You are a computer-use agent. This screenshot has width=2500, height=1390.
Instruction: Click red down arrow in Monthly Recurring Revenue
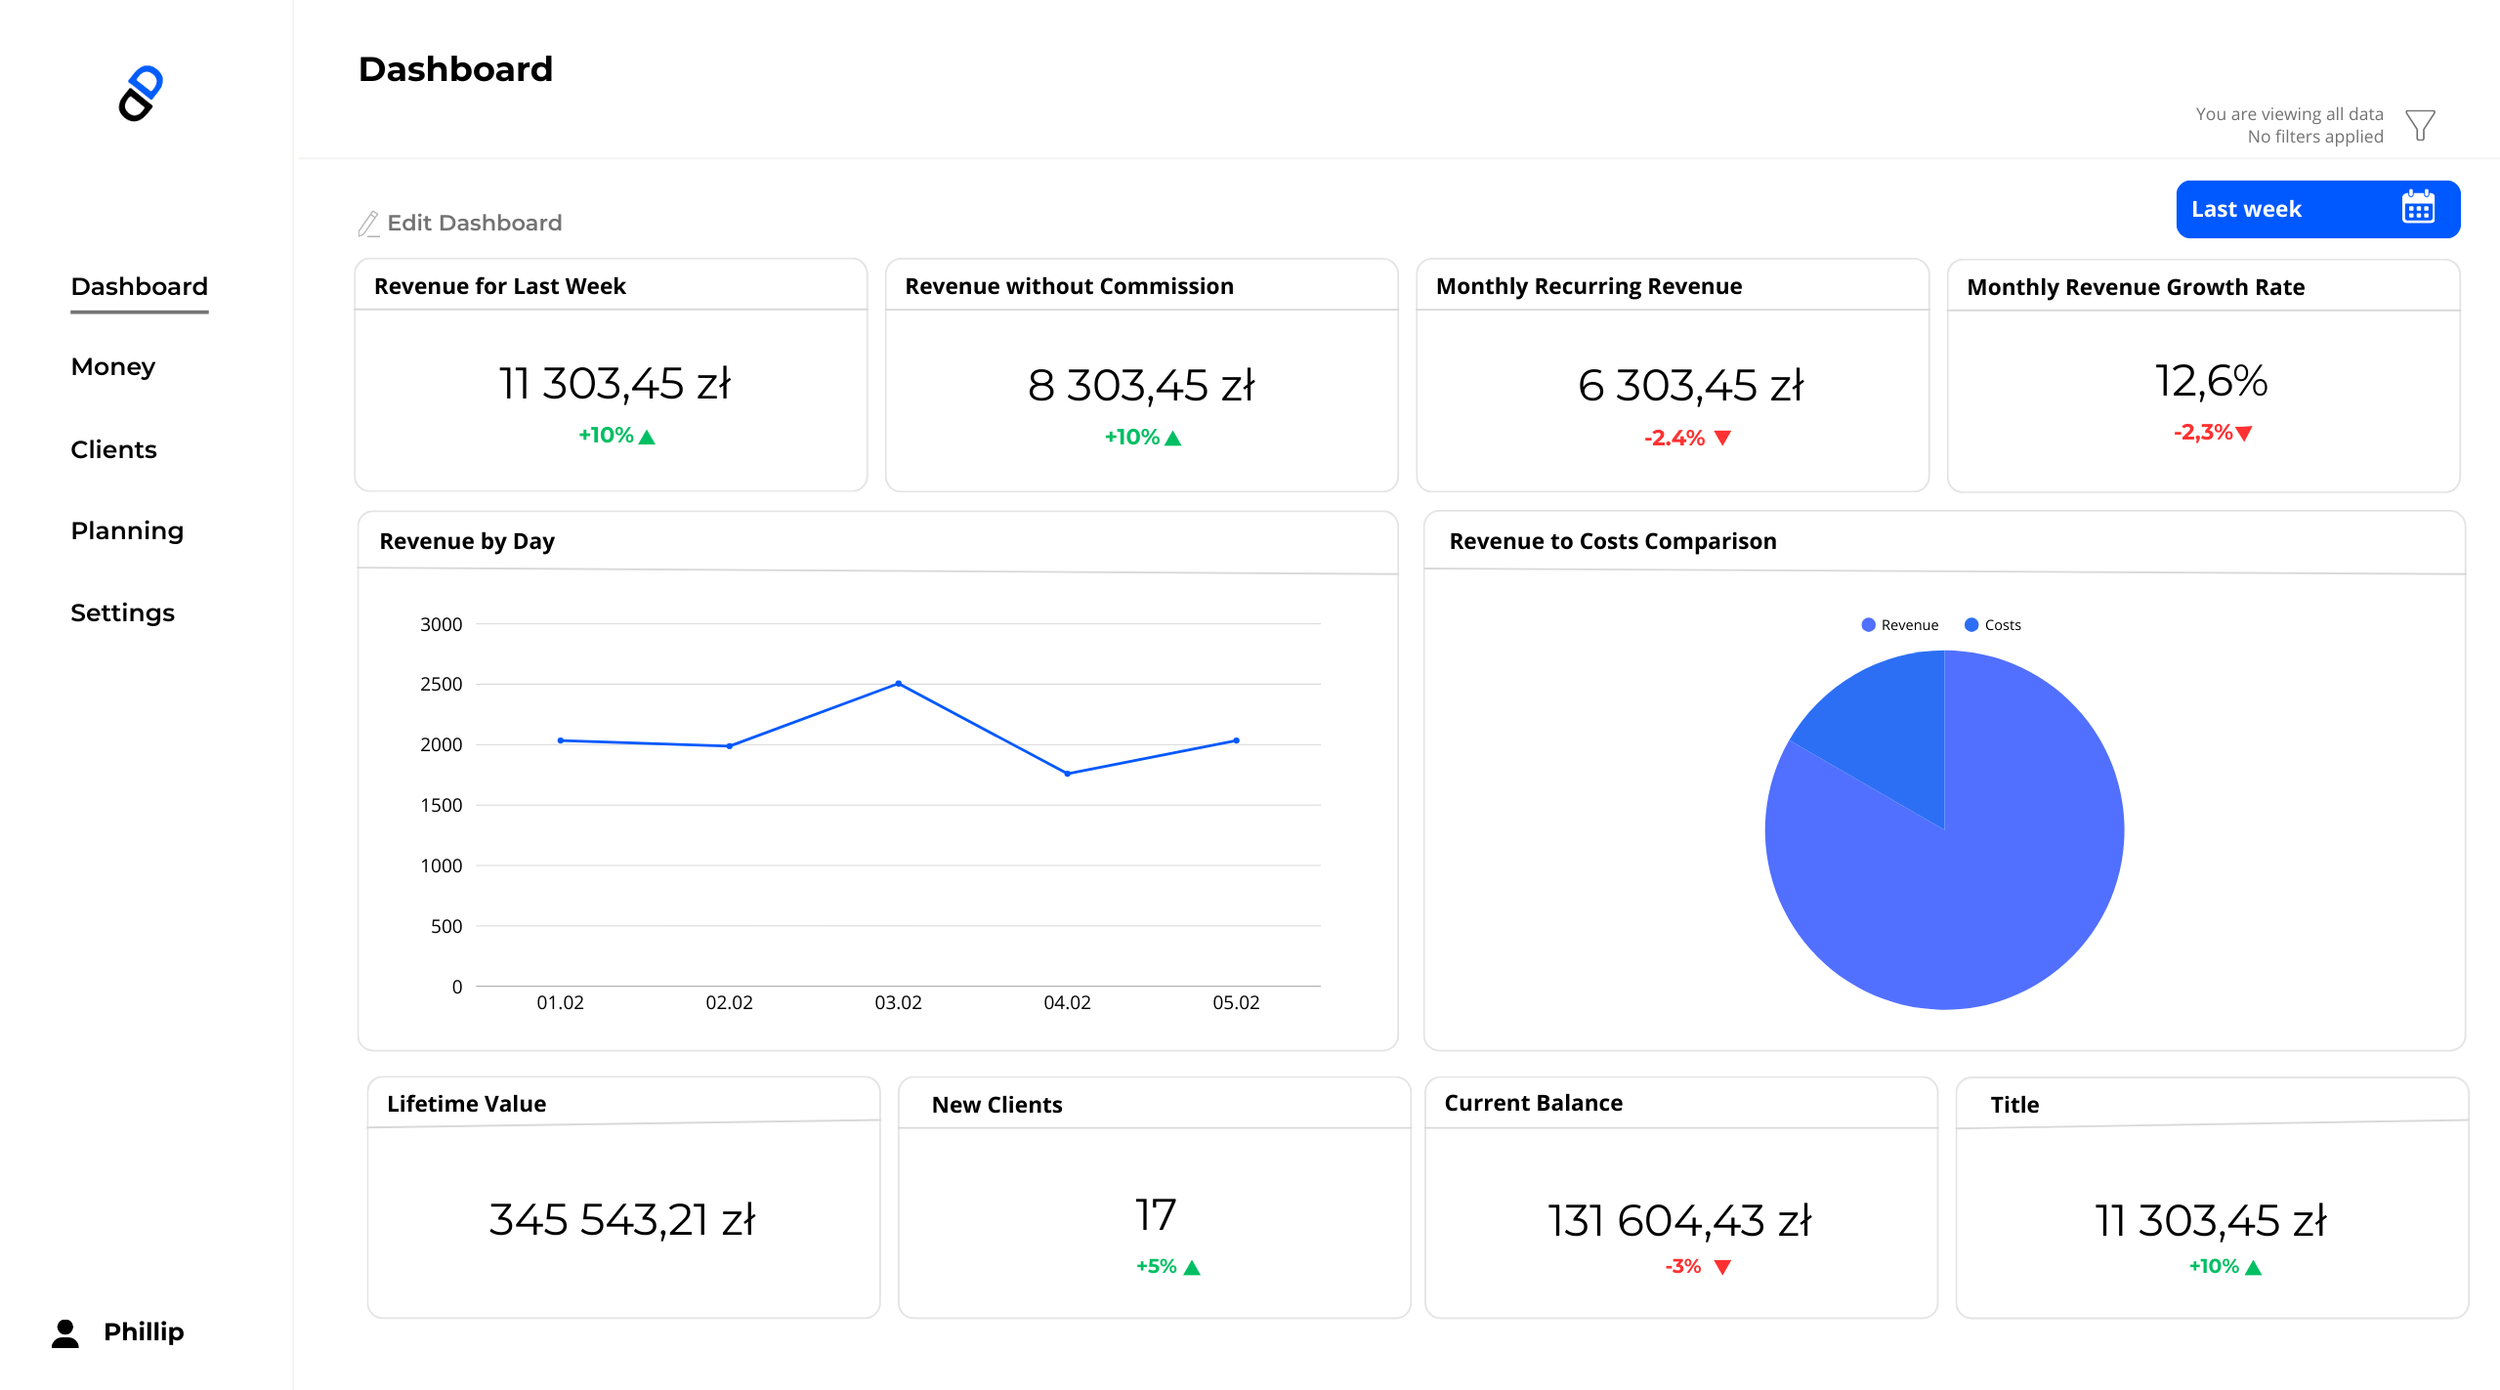point(1722,438)
